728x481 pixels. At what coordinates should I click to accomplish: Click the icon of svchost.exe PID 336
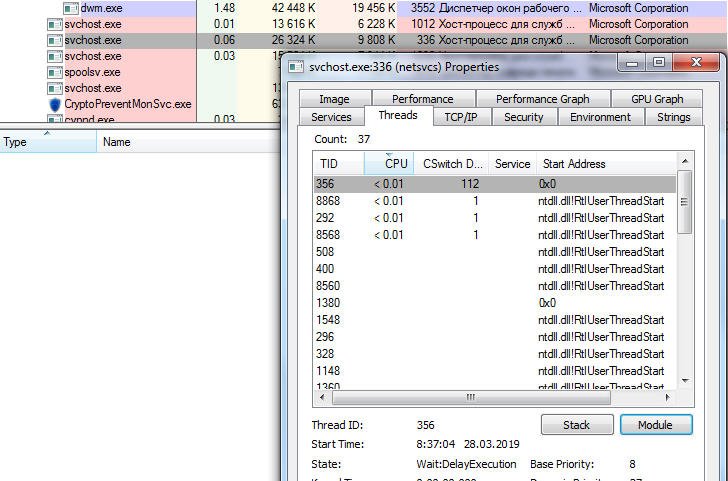55,40
